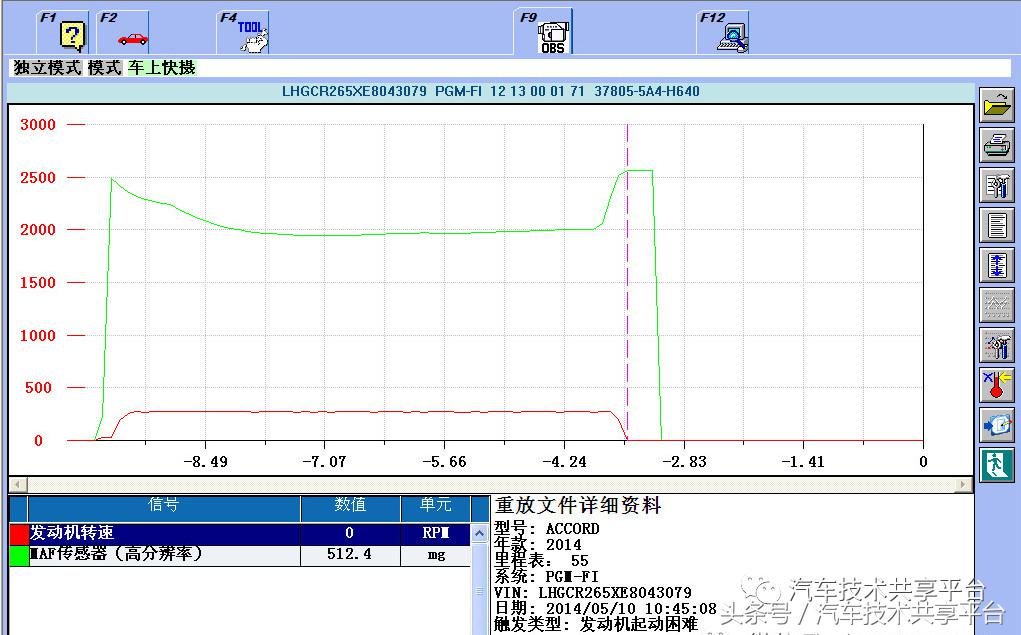Viewport: 1021px width, 635px height.
Task: Click the 信号 column header
Action: click(163, 507)
